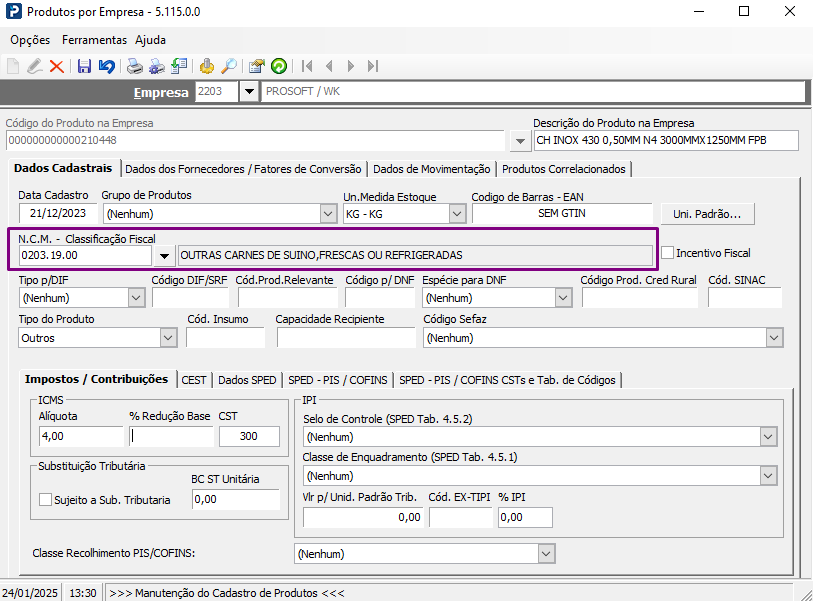Click the red X delete record icon

click(57, 66)
